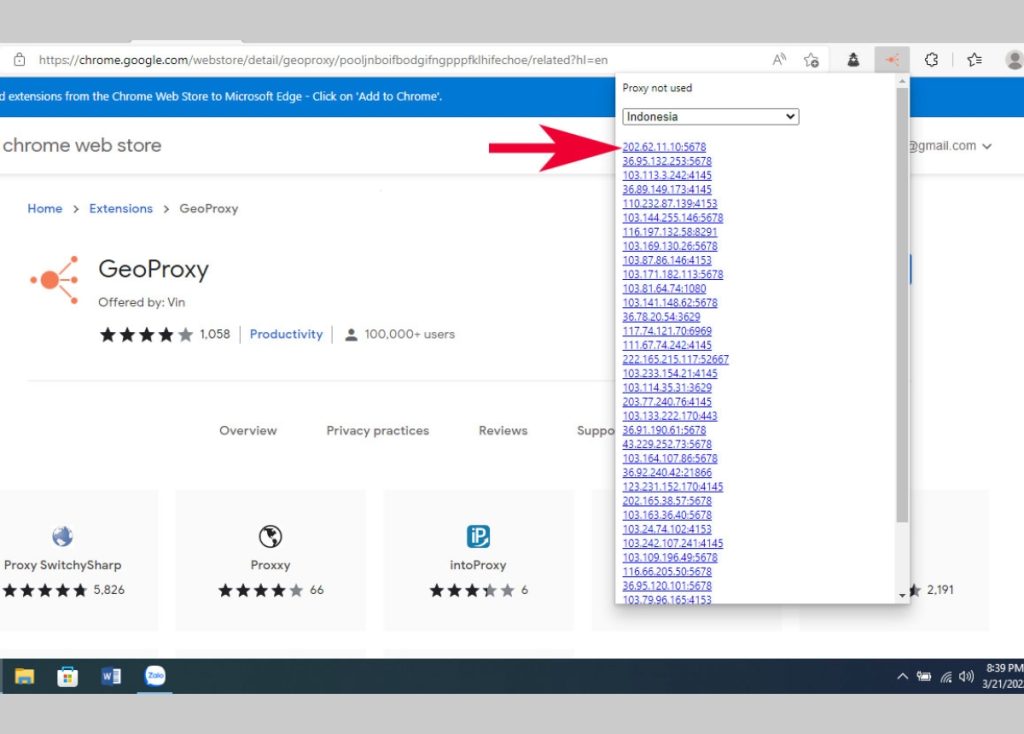The width and height of the screenshot is (1024, 734).
Task: Switch to the Reviews tab
Action: pyautogui.click(x=503, y=430)
